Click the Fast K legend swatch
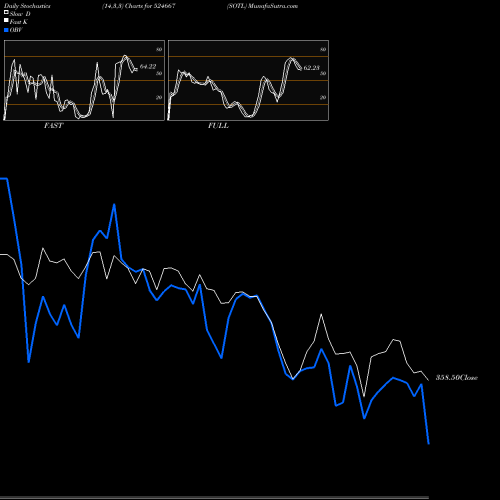The width and height of the screenshot is (500, 500). [6, 20]
